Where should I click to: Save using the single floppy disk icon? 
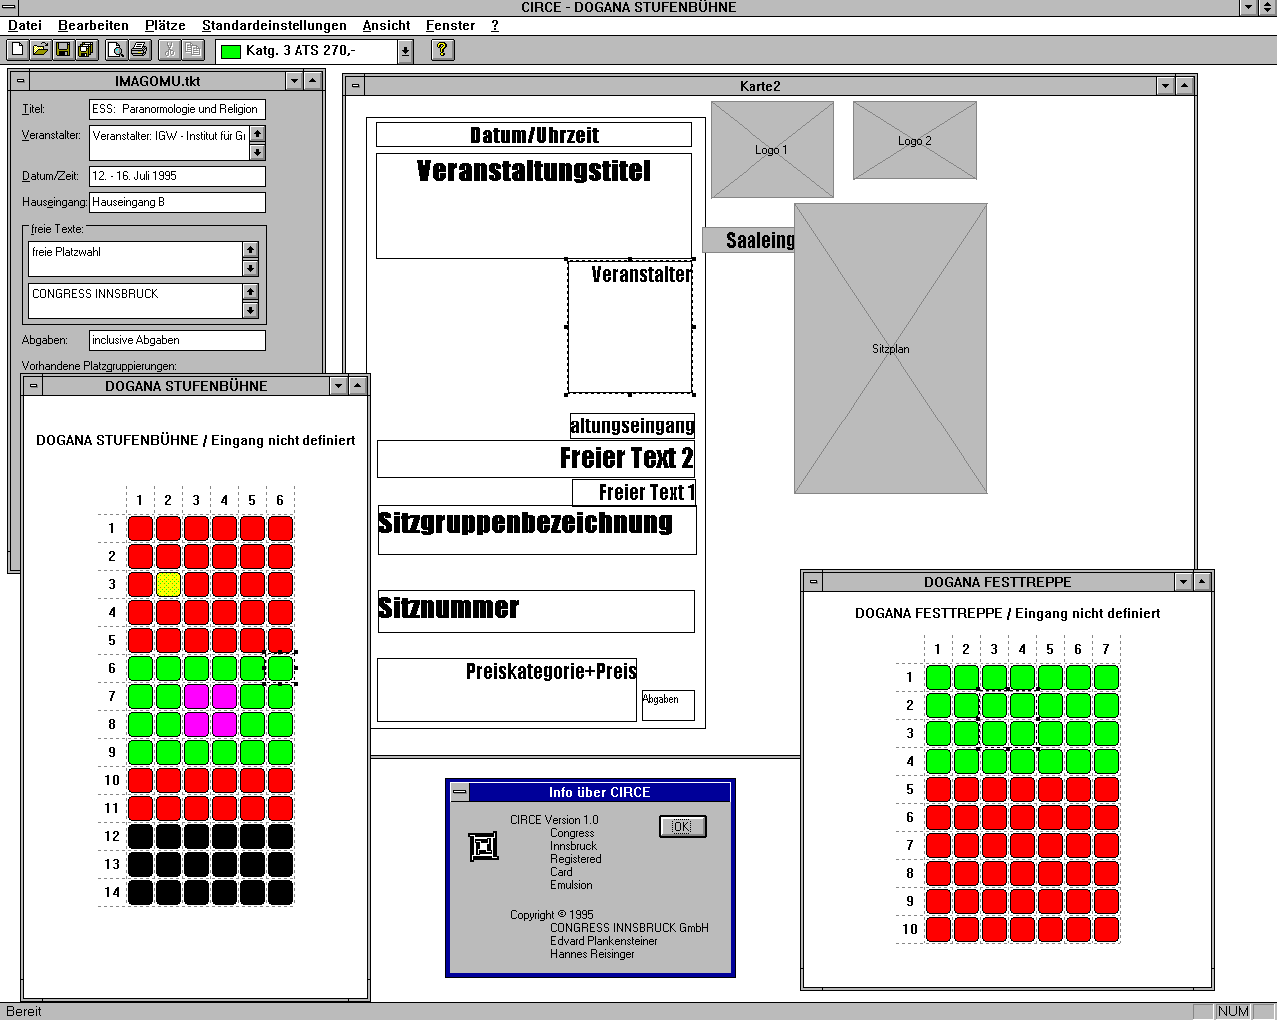pyautogui.click(x=63, y=50)
